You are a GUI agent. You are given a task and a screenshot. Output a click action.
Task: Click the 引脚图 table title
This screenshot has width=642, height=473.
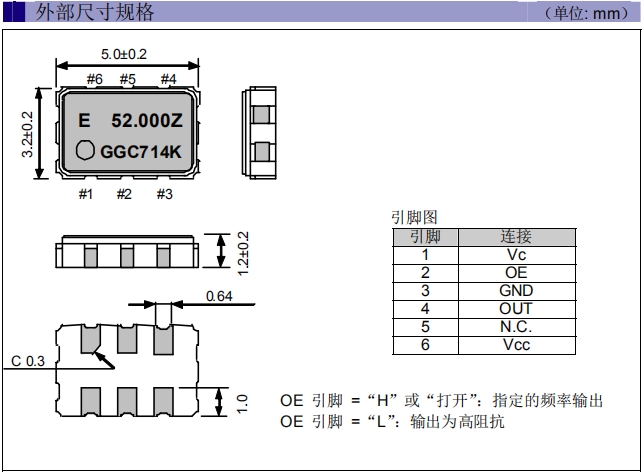(414, 217)
